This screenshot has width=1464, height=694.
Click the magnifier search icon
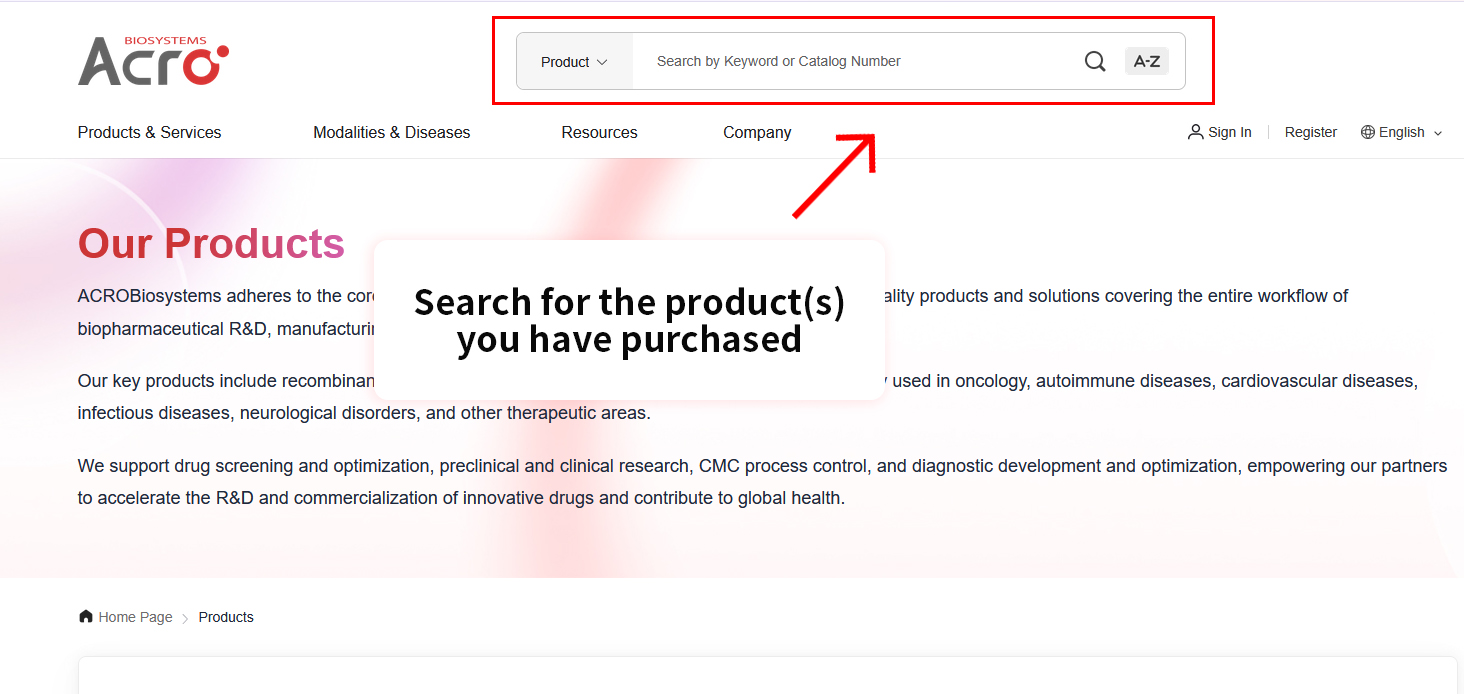[1095, 61]
